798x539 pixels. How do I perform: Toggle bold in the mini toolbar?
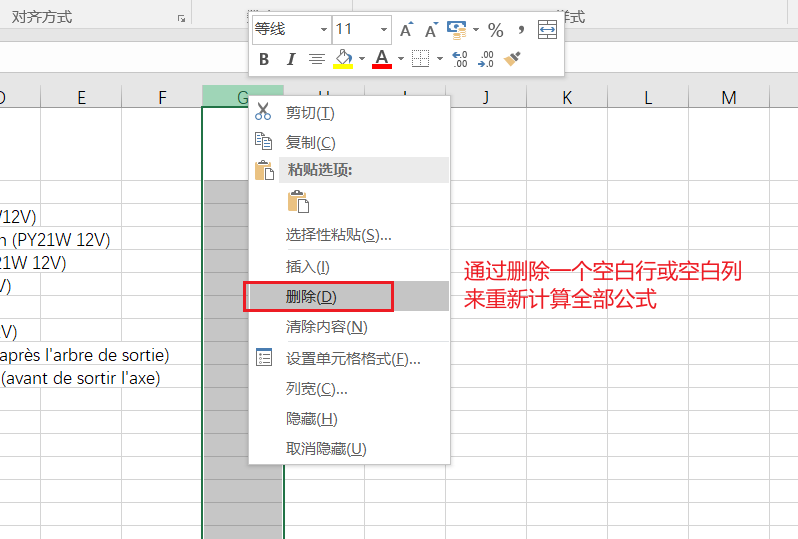click(264, 59)
